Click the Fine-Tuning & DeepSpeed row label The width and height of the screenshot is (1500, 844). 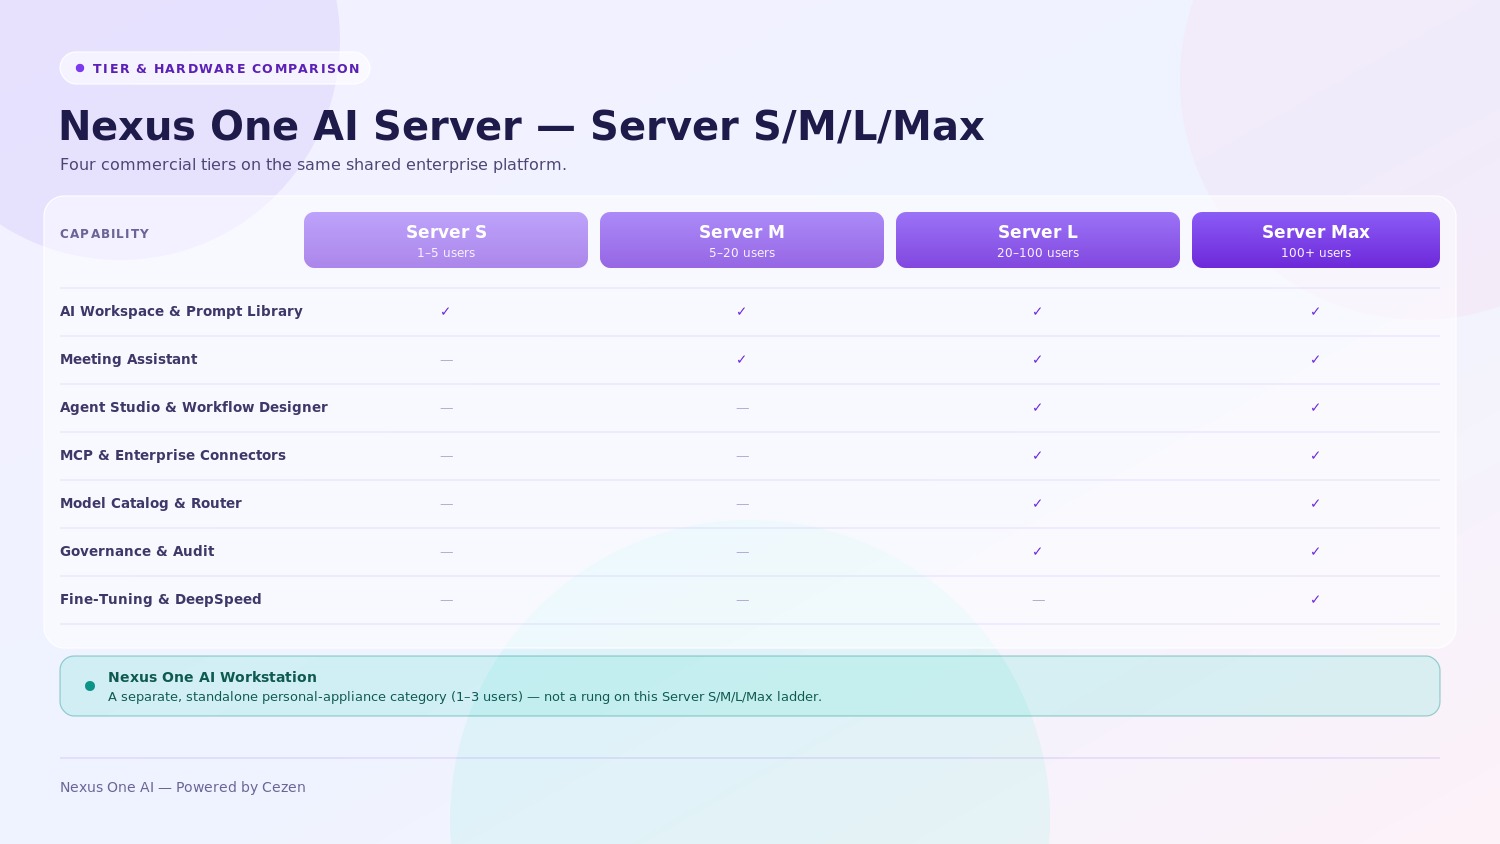pyautogui.click(x=161, y=599)
